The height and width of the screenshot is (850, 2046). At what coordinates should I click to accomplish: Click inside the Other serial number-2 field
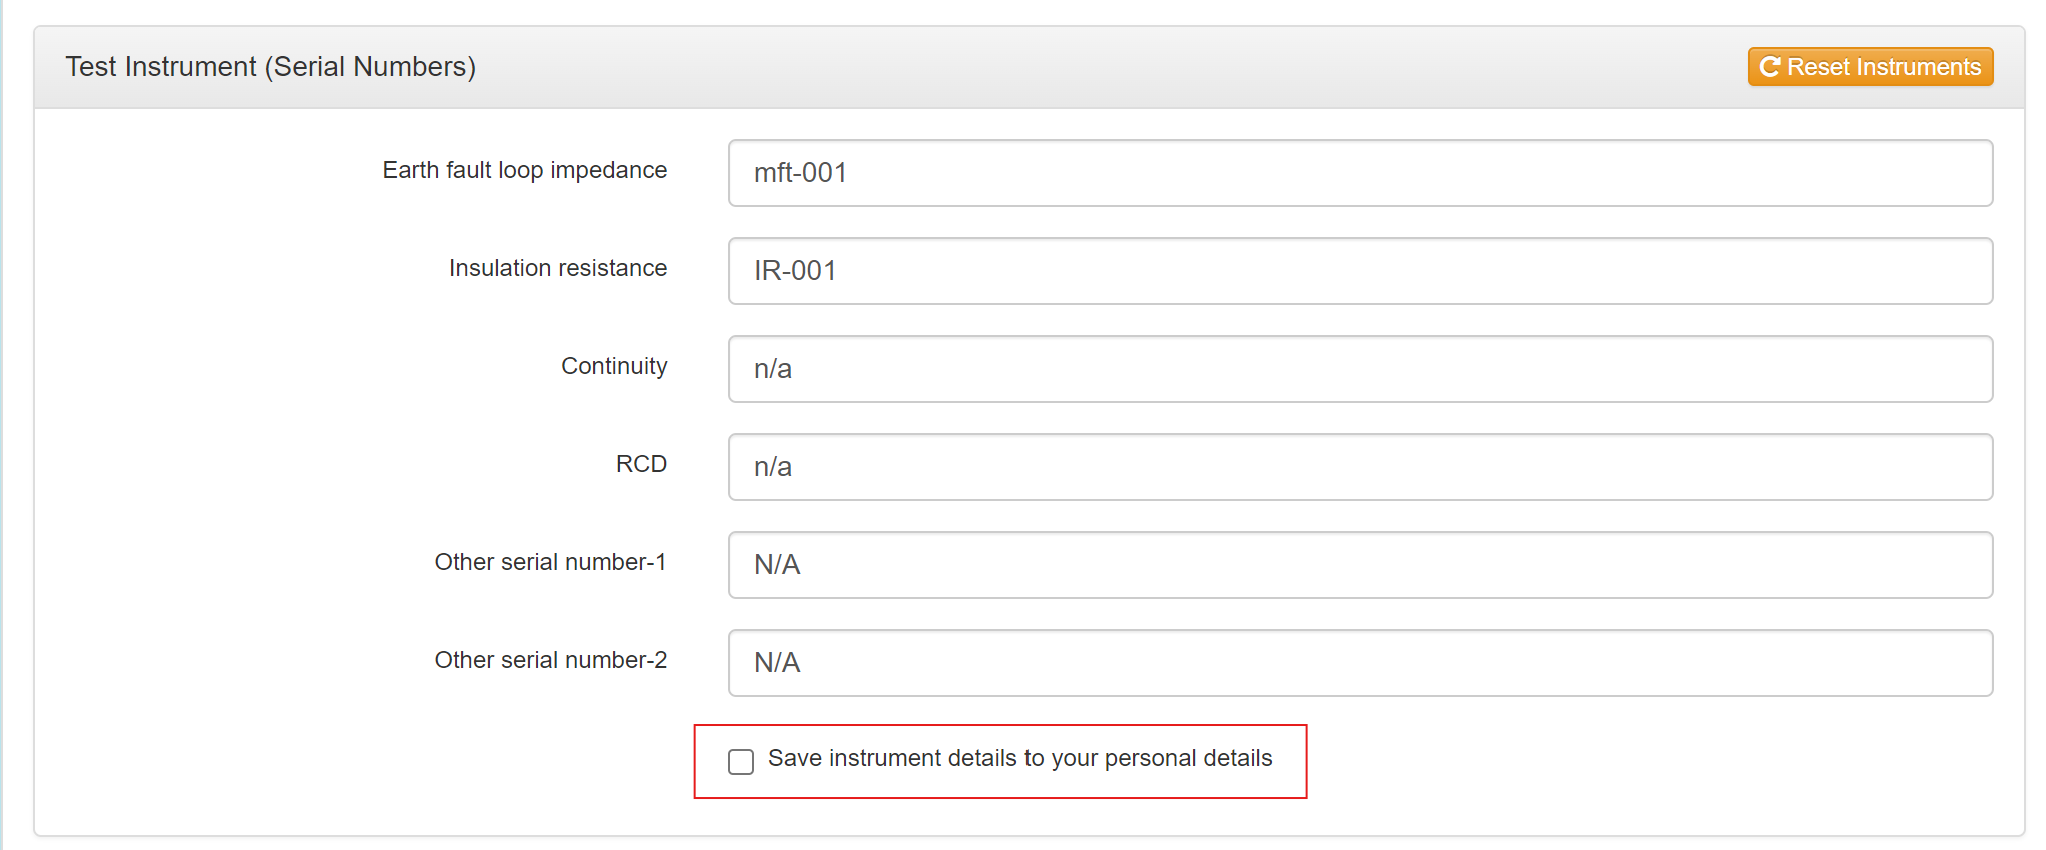pos(1360,663)
